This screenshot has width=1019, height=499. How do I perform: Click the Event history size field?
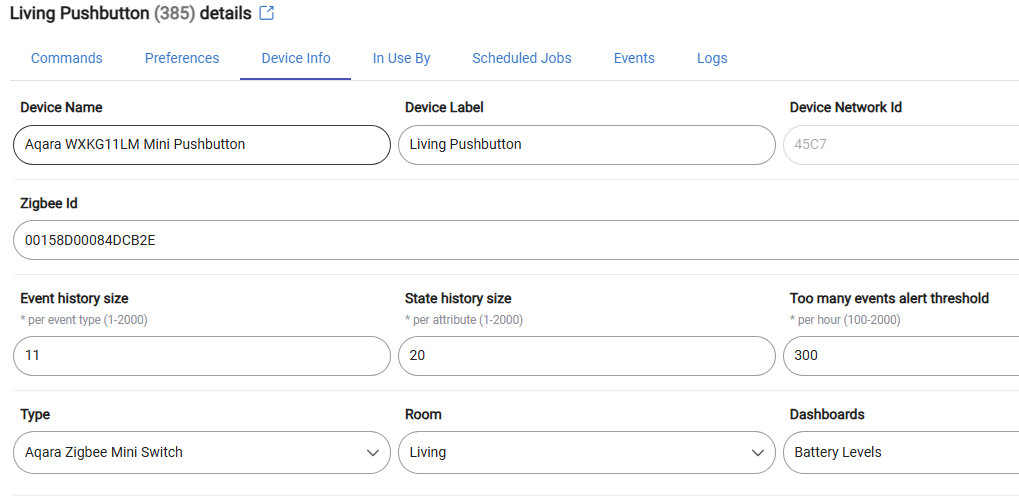pos(202,356)
